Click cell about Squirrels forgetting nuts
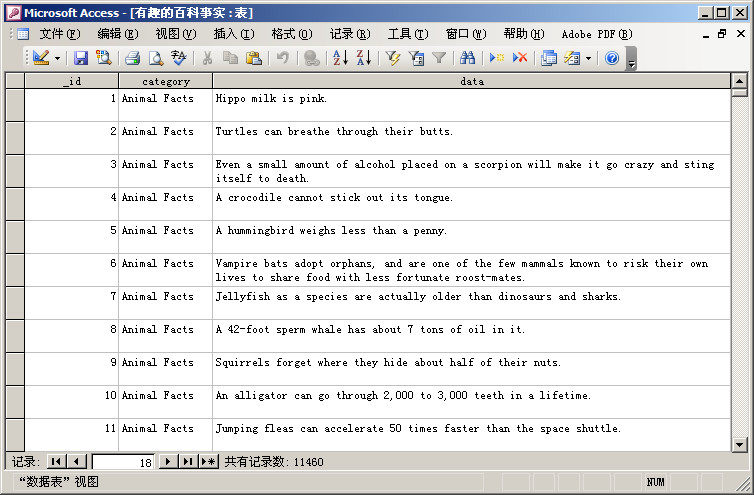The width and height of the screenshot is (754, 495). click(471, 369)
